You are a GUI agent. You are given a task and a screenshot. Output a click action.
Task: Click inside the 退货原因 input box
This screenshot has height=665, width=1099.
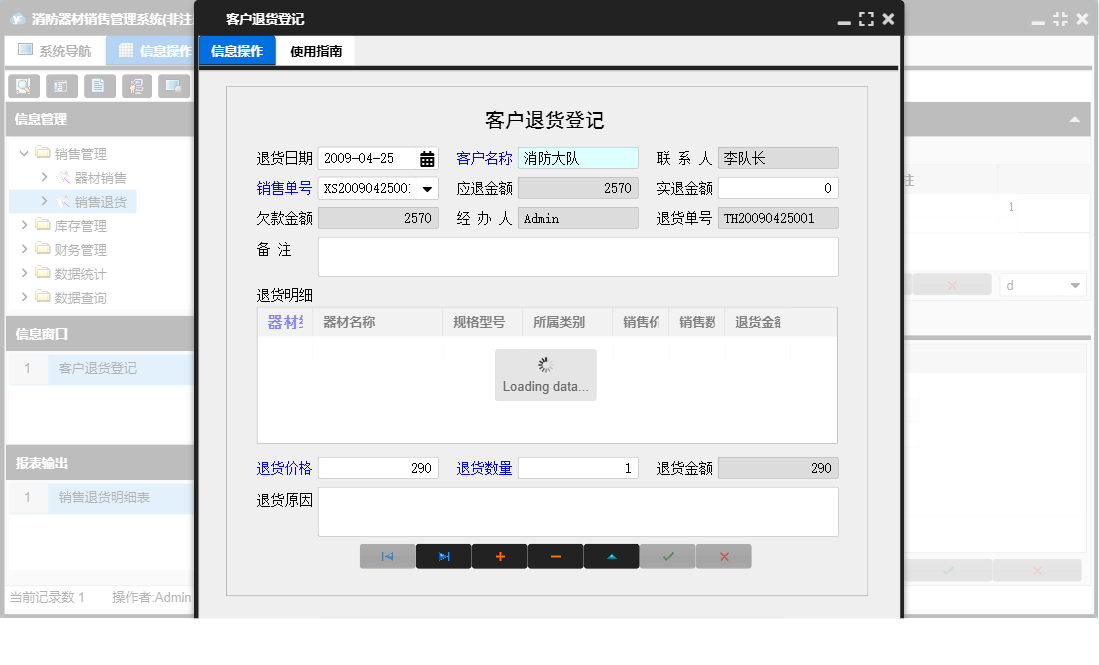578,511
